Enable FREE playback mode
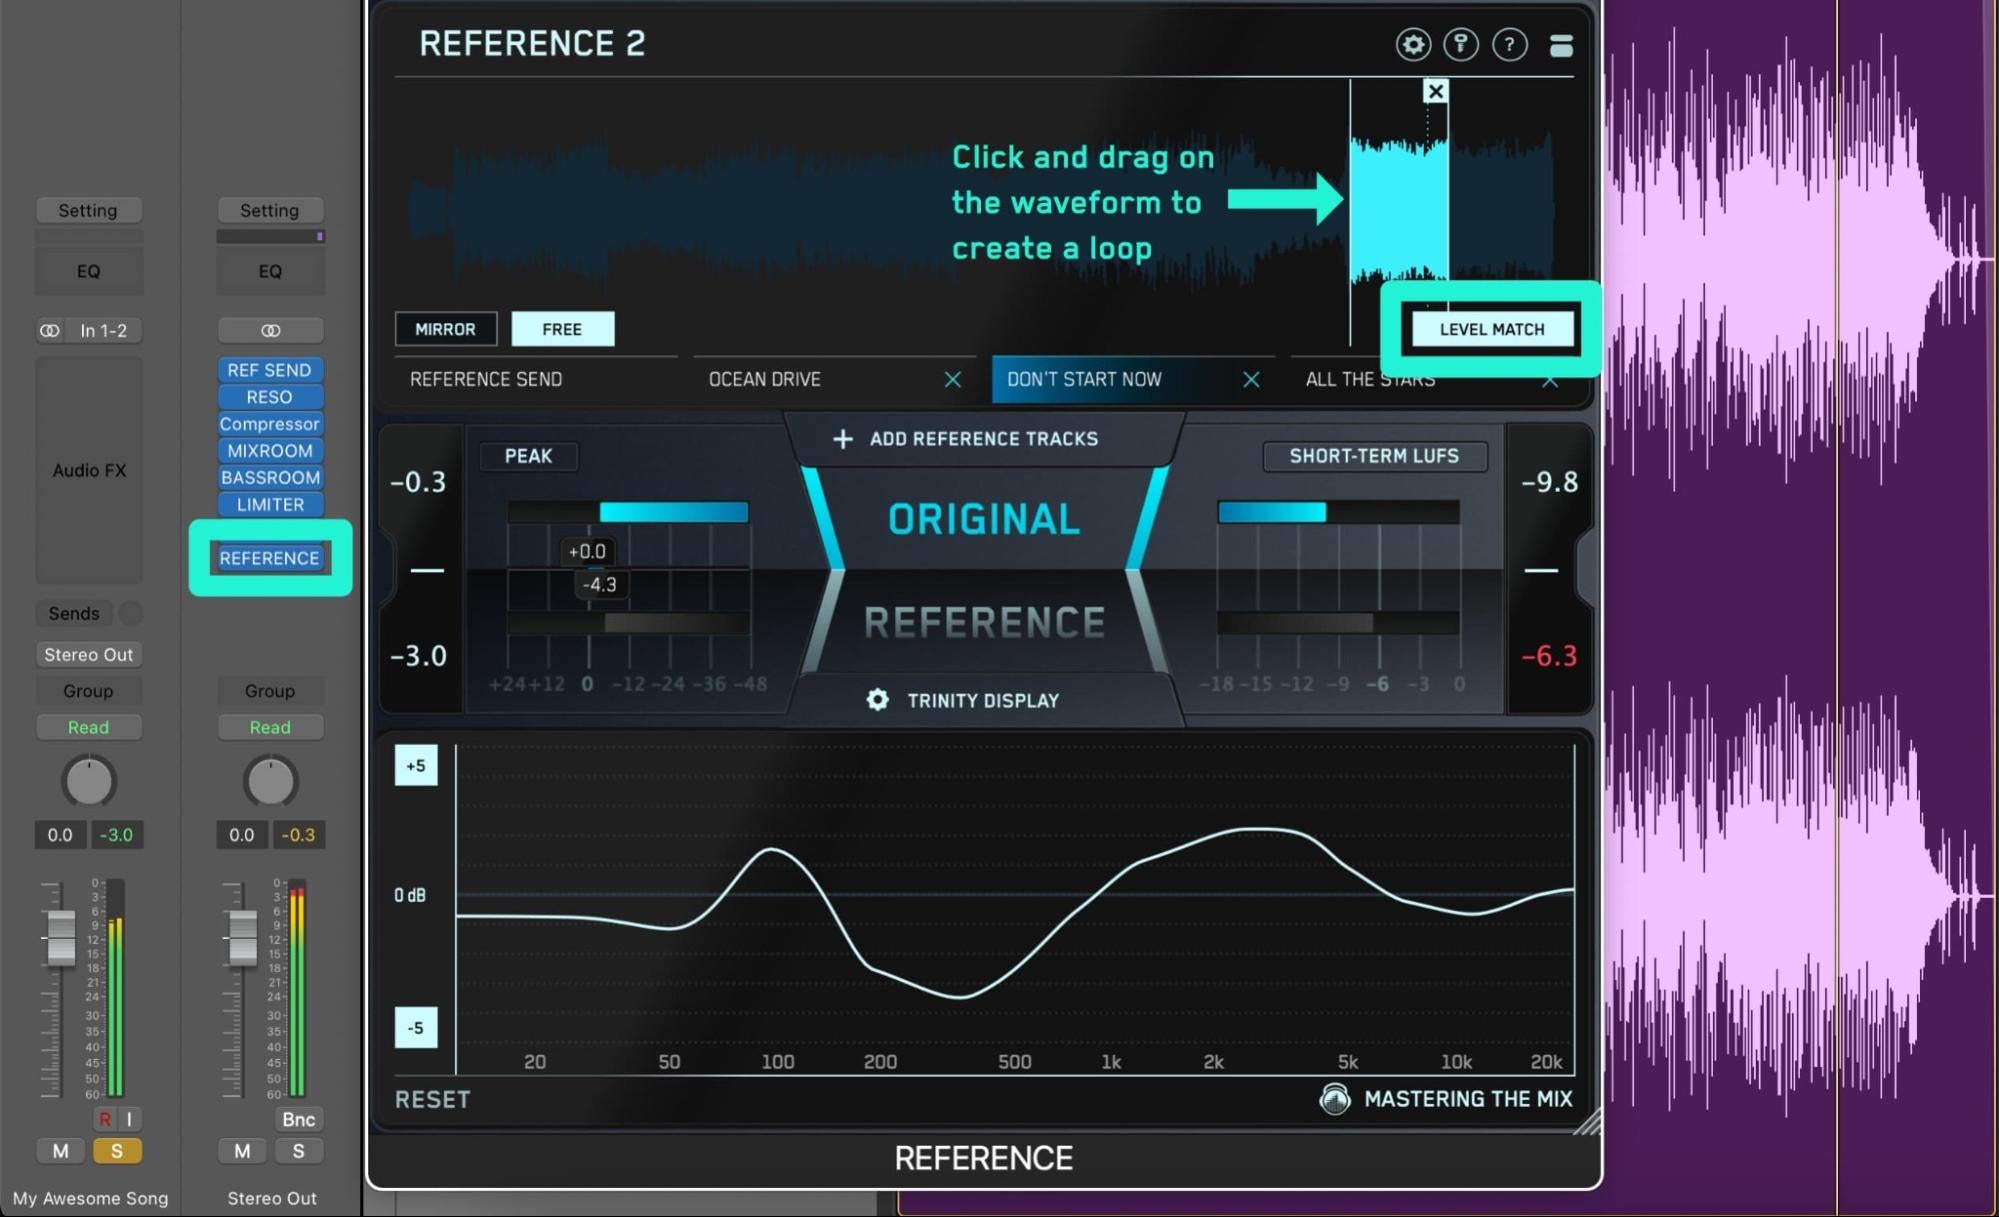 coord(562,329)
